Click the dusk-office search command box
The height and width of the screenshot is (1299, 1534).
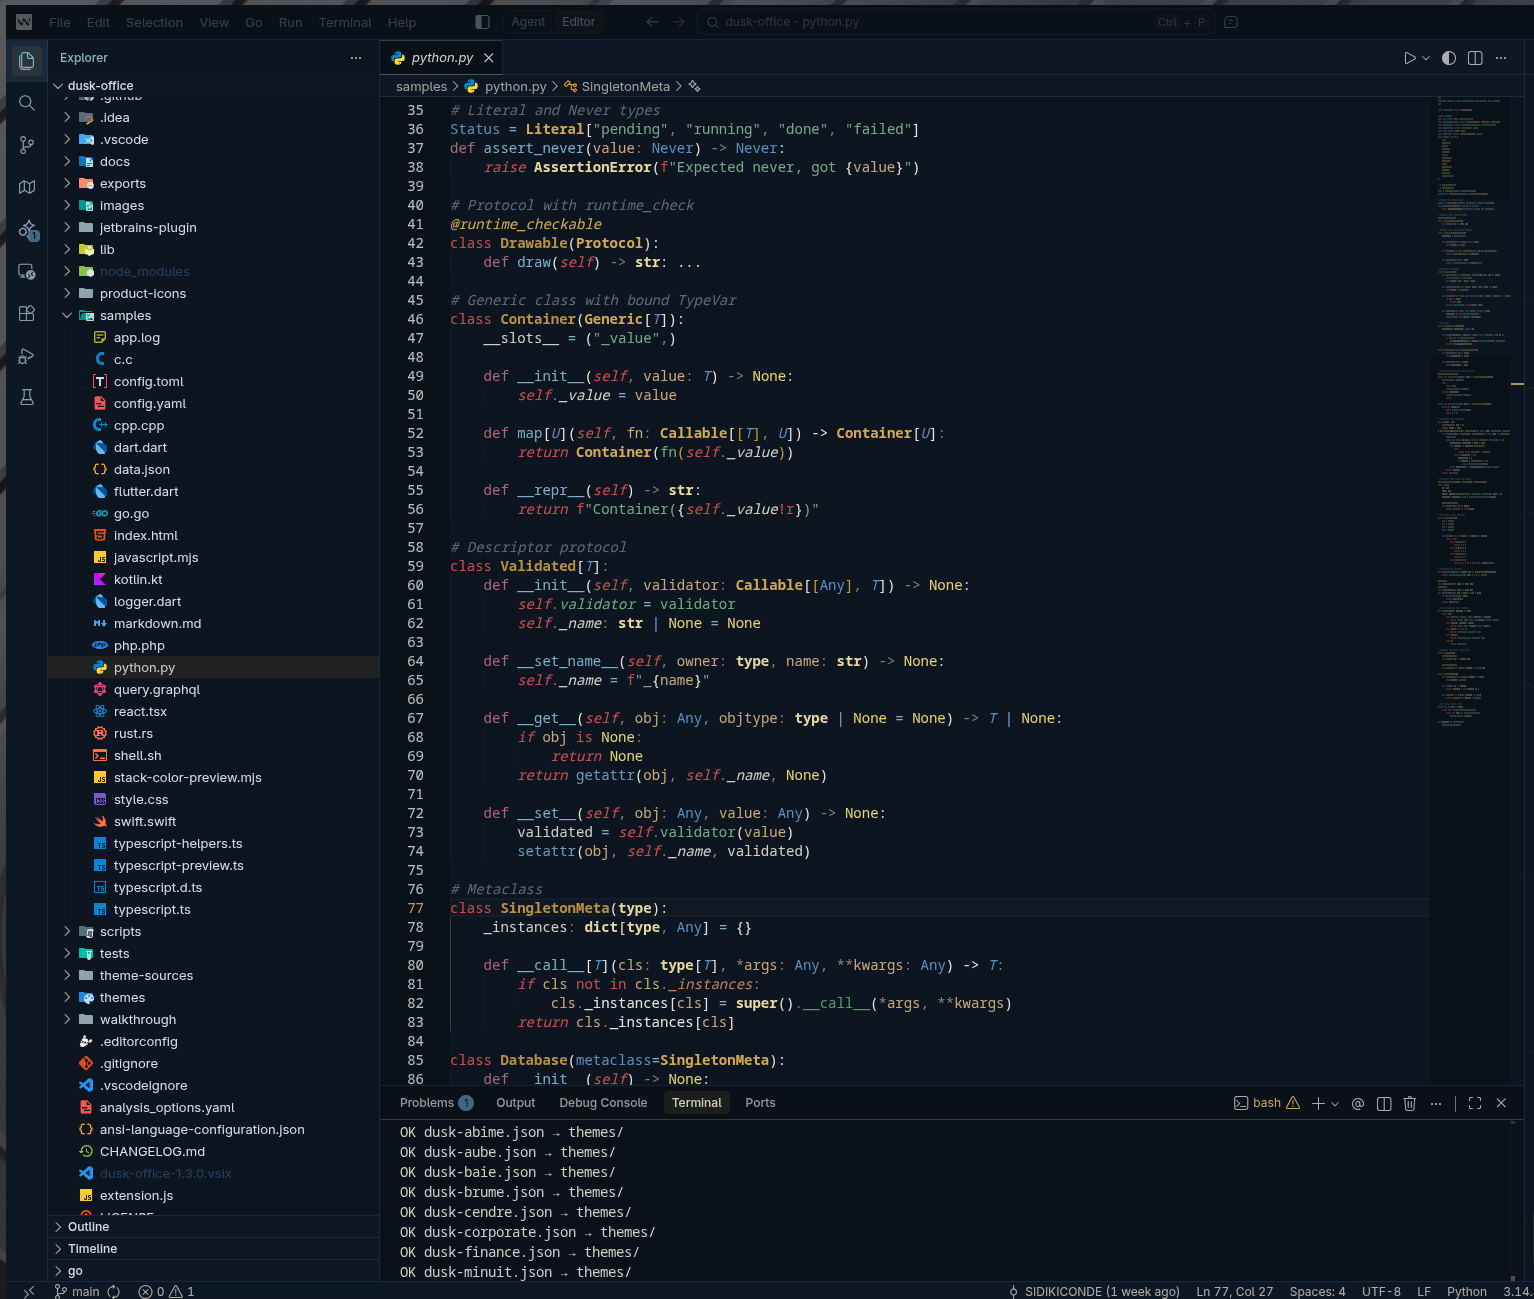click(955, 22)
